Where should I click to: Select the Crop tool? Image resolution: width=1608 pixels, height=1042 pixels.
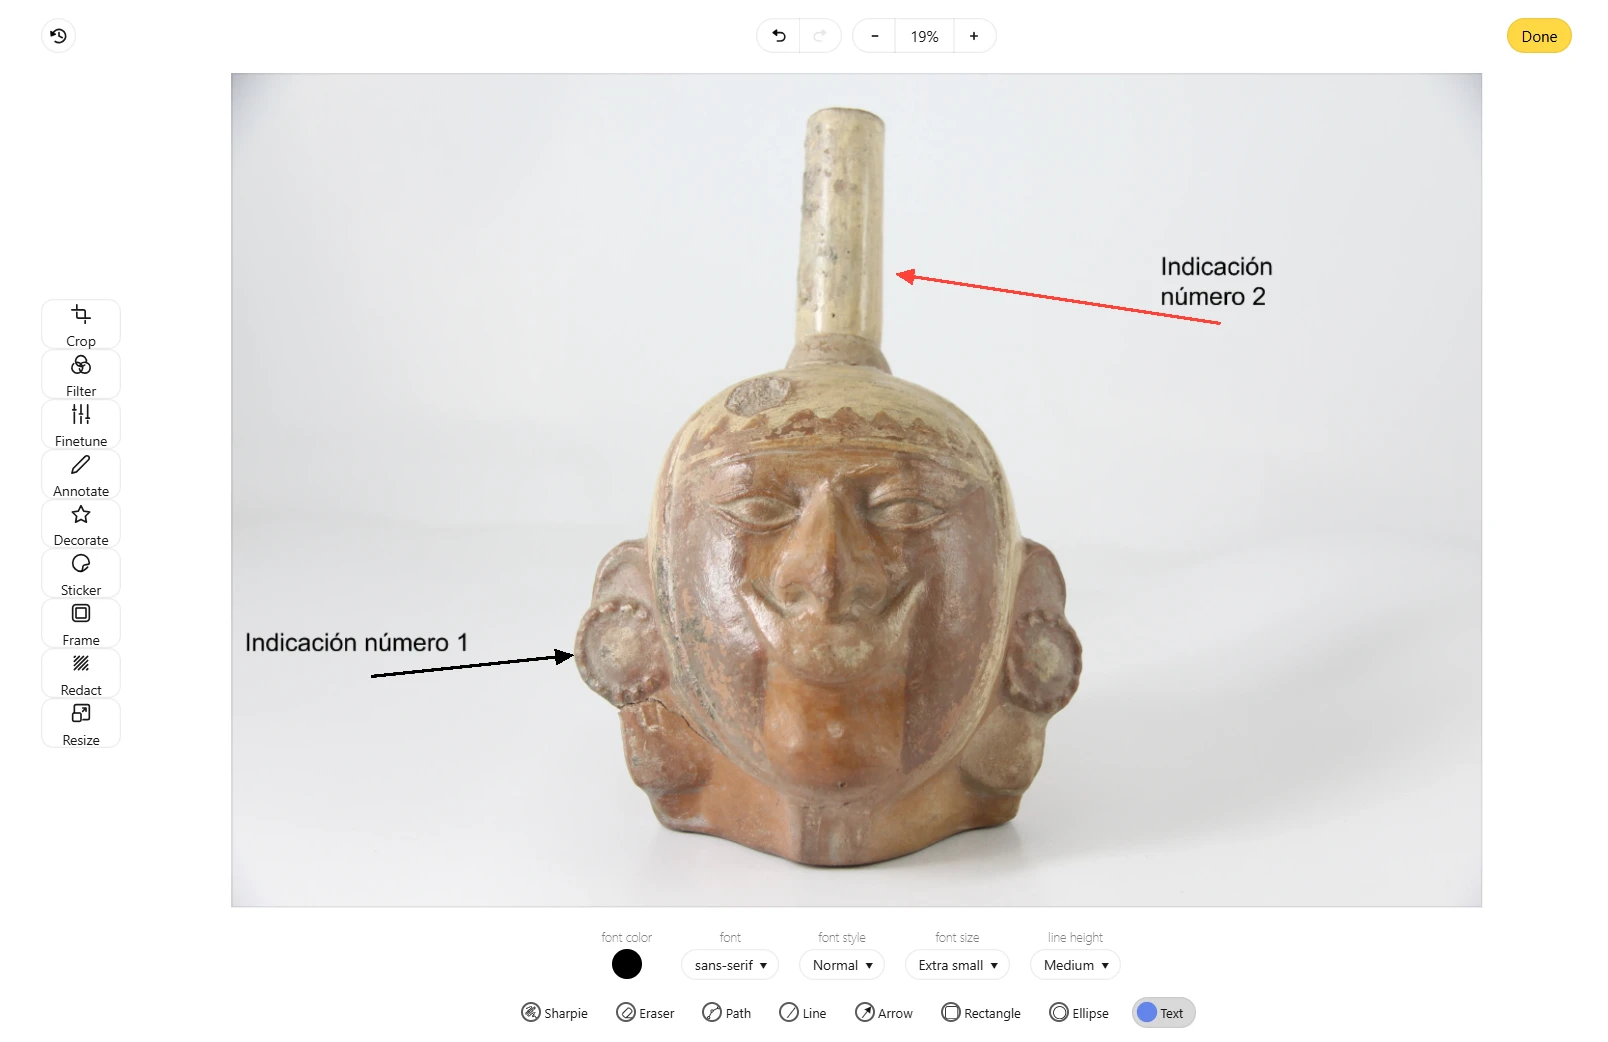[x=81, y=324]
